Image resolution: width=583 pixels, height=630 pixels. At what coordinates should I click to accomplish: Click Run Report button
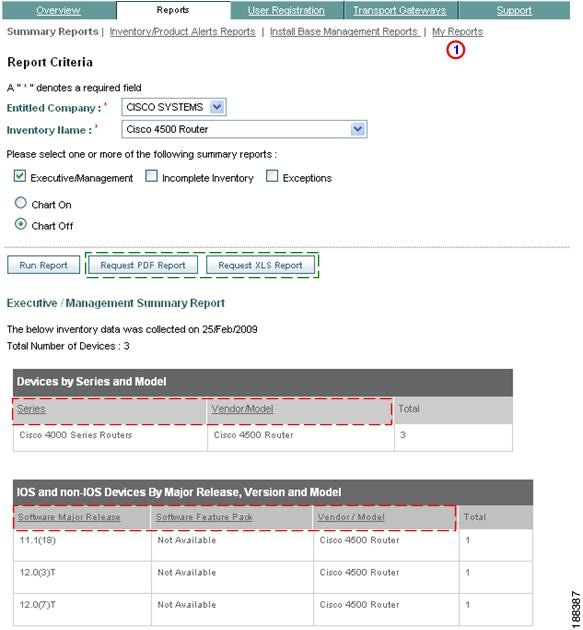click(x=43, y=265)
